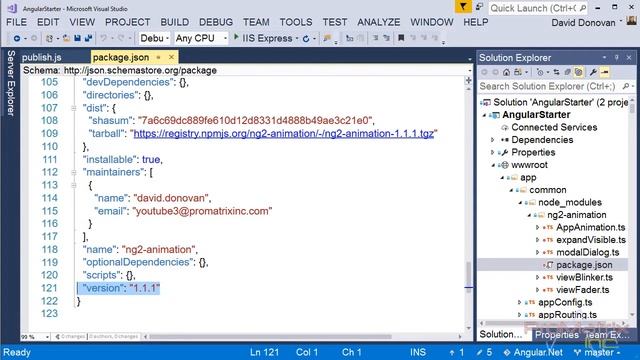Expand the AppAnimation.ts node
The height and width of the screenshot is (360, 640).
(537, 227)
